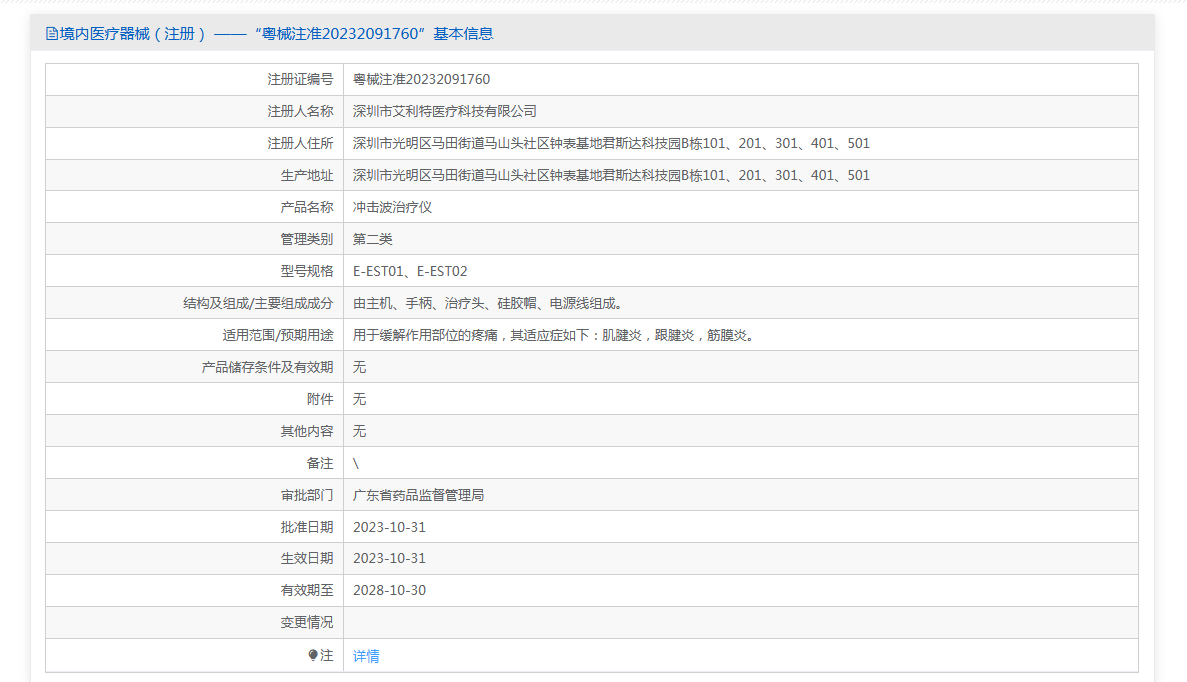1187x682 pixels.
Task: Click the 注册证编号 label
Action: coord(300,79)
